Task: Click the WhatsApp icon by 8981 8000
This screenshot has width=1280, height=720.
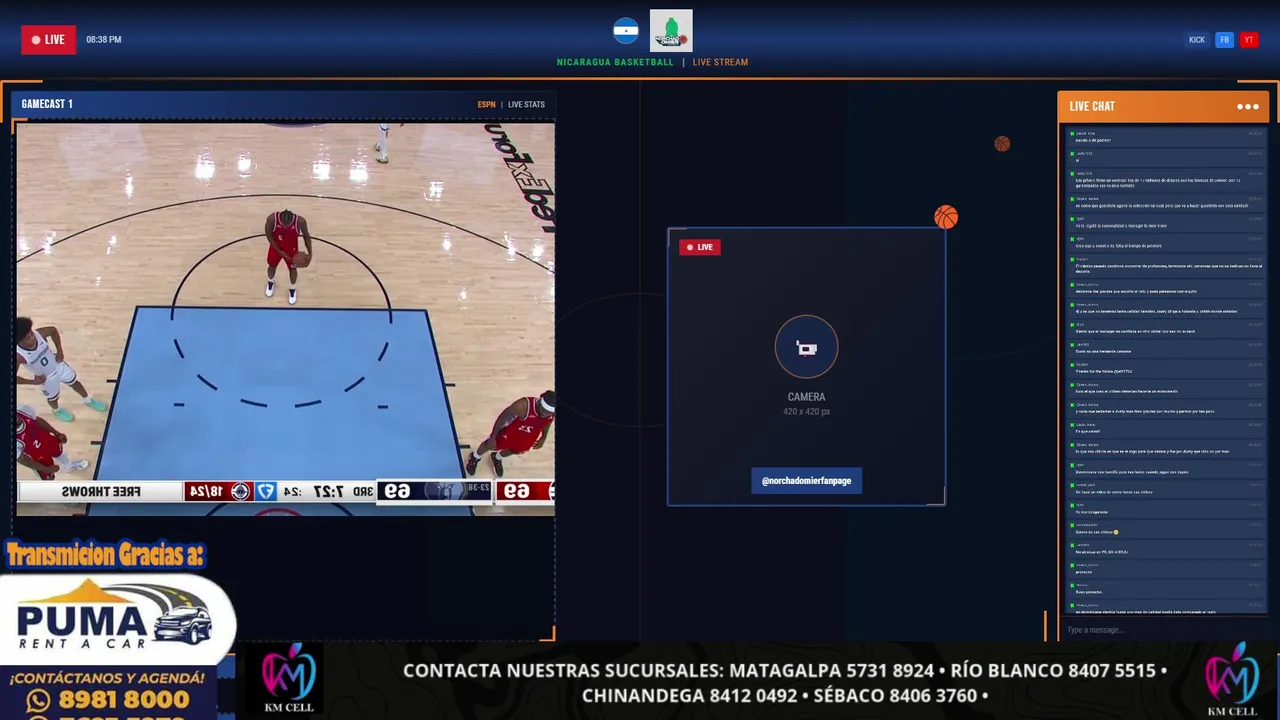Action: [x=38, y=700]
